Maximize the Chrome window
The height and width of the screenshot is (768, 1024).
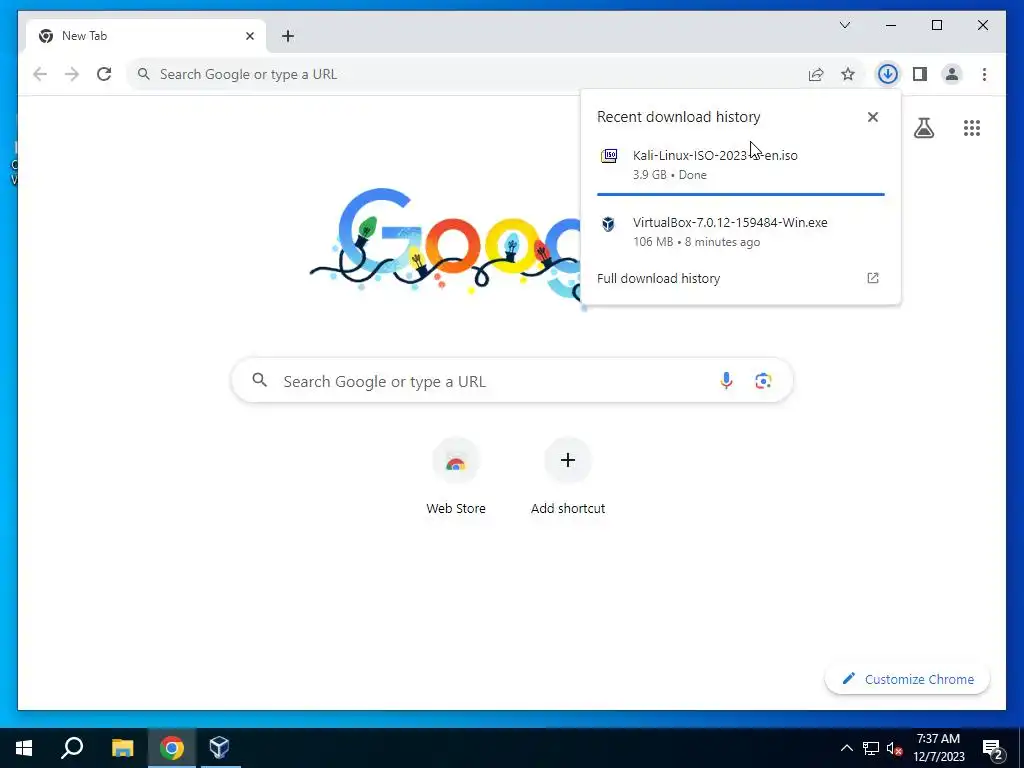tap(936, 25)
